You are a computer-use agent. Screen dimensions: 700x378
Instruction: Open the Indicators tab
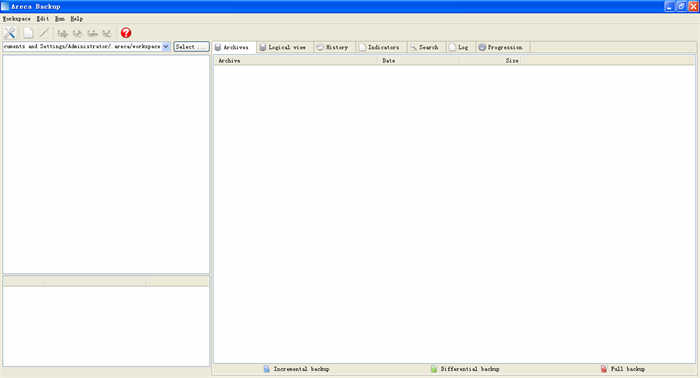point(379,47)
